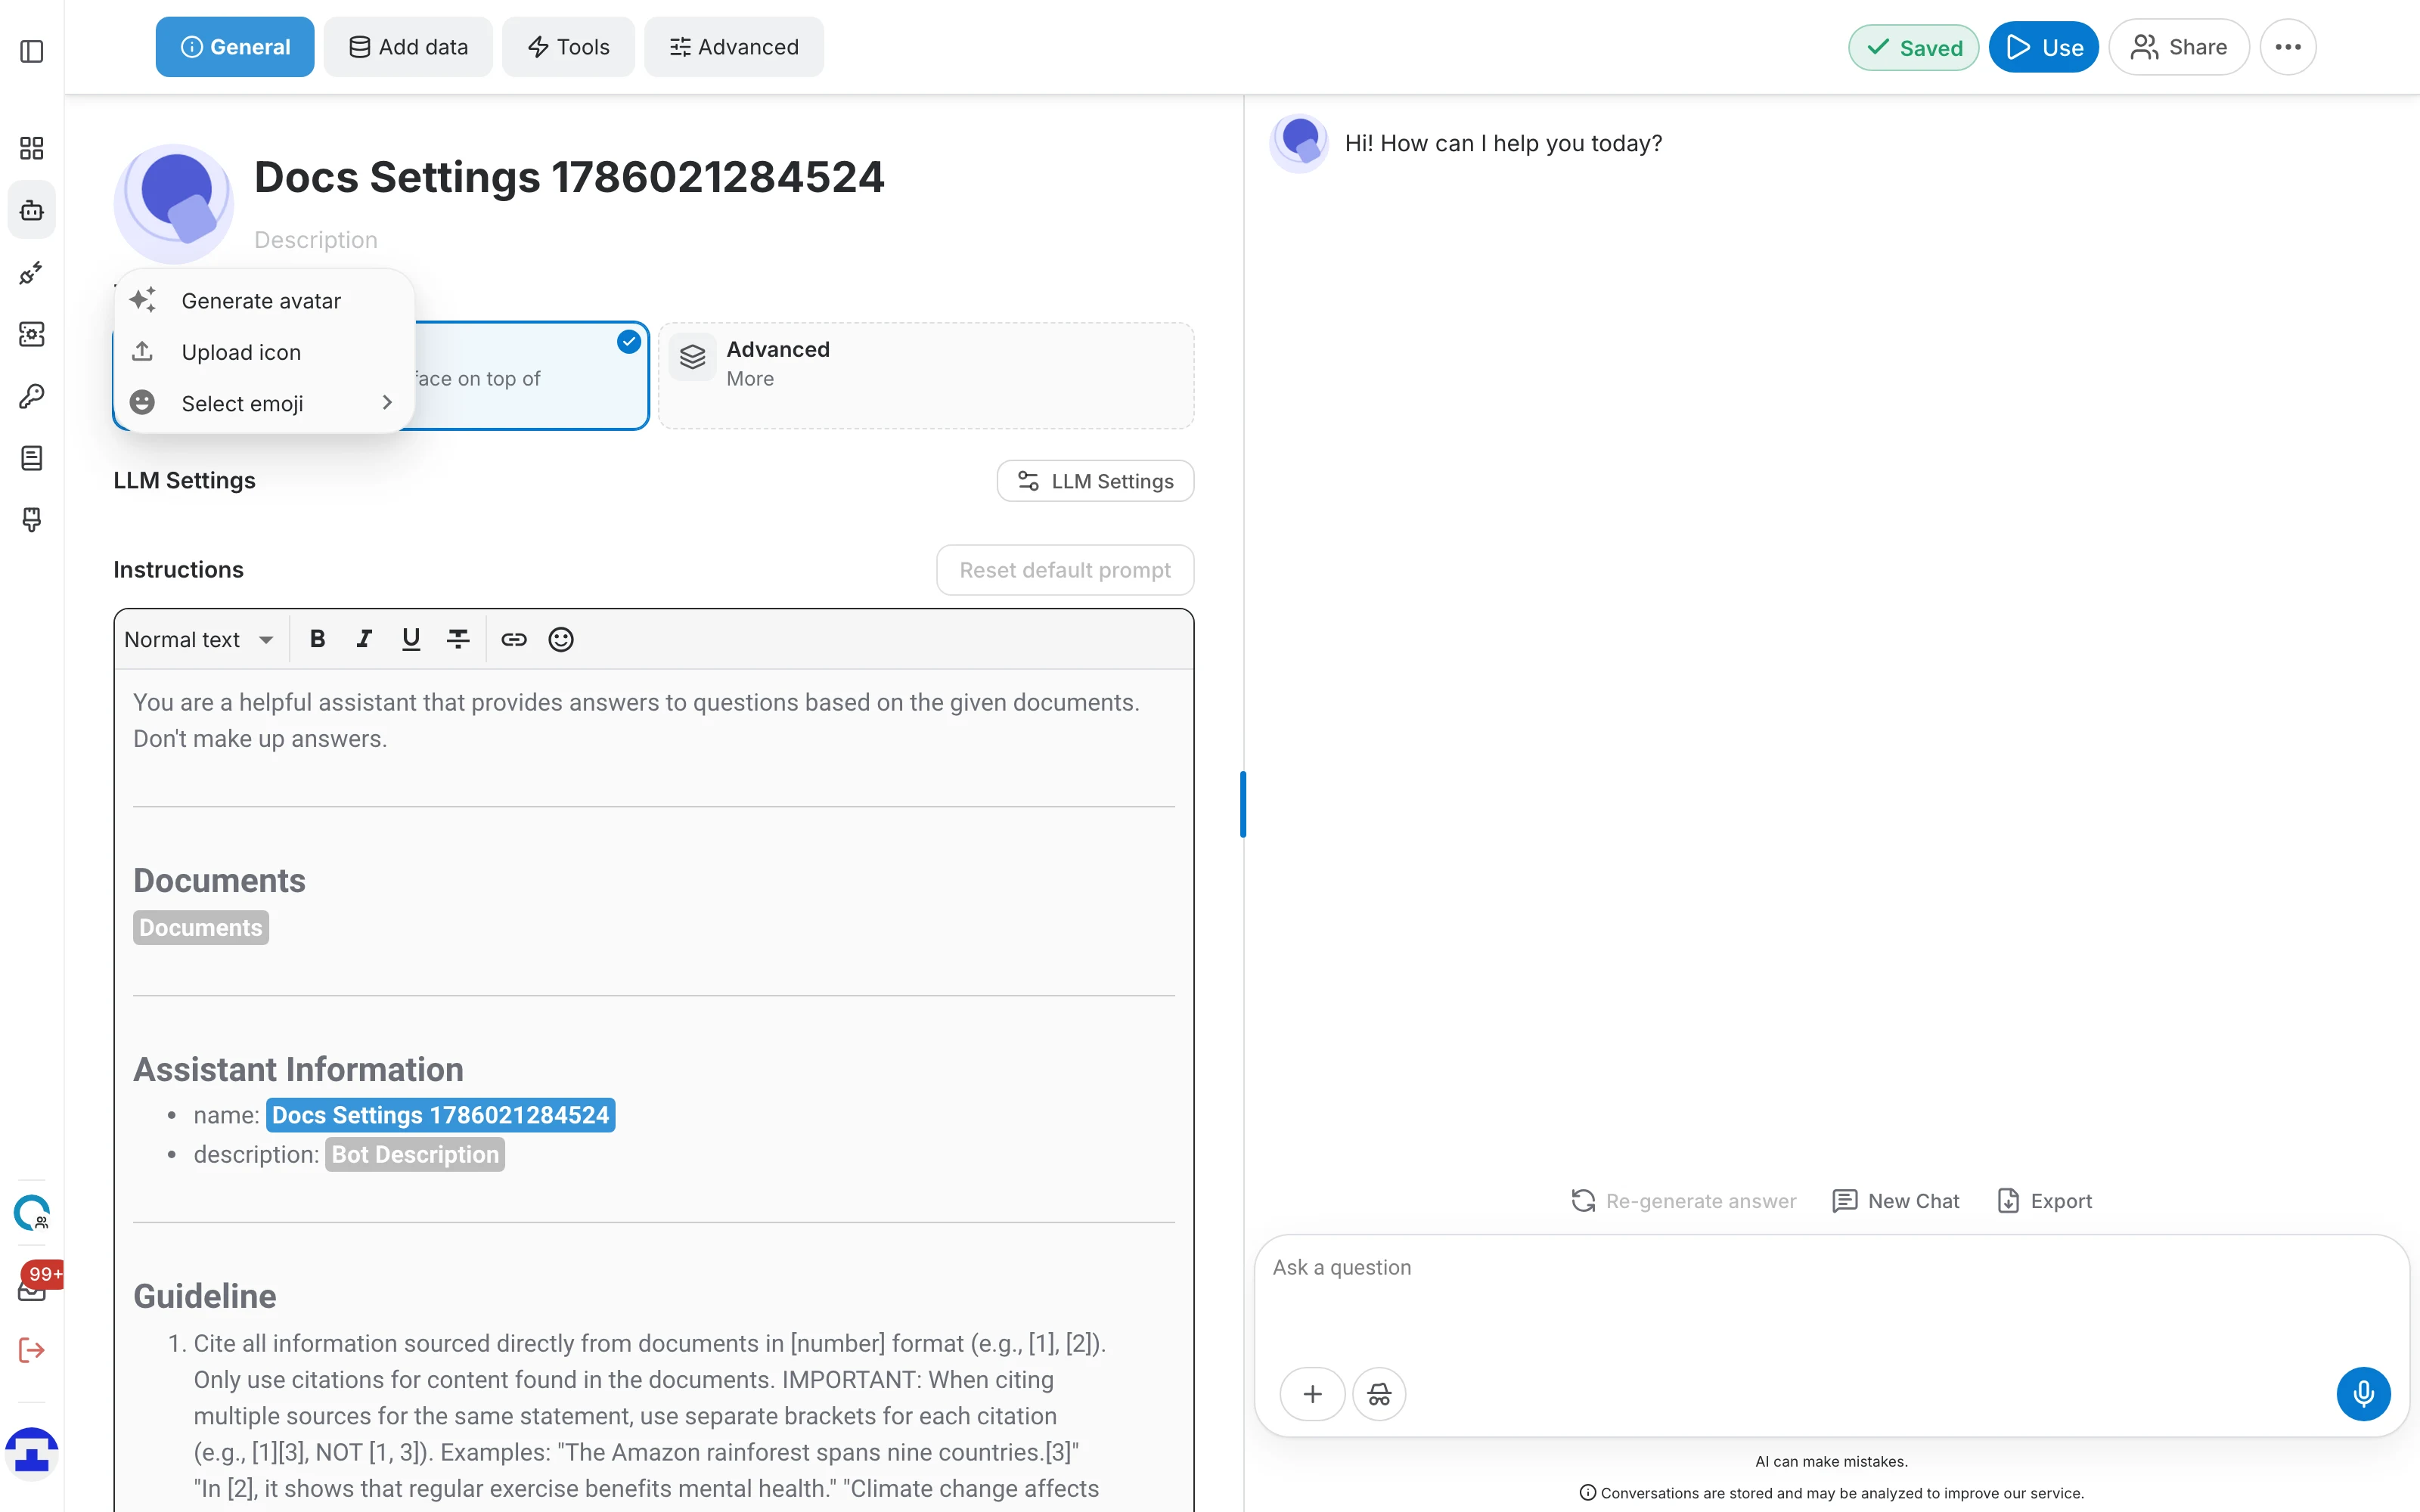Switch to the Add data tab
The height and width of the screenshot is (1512, 2420).
(408, 47)
